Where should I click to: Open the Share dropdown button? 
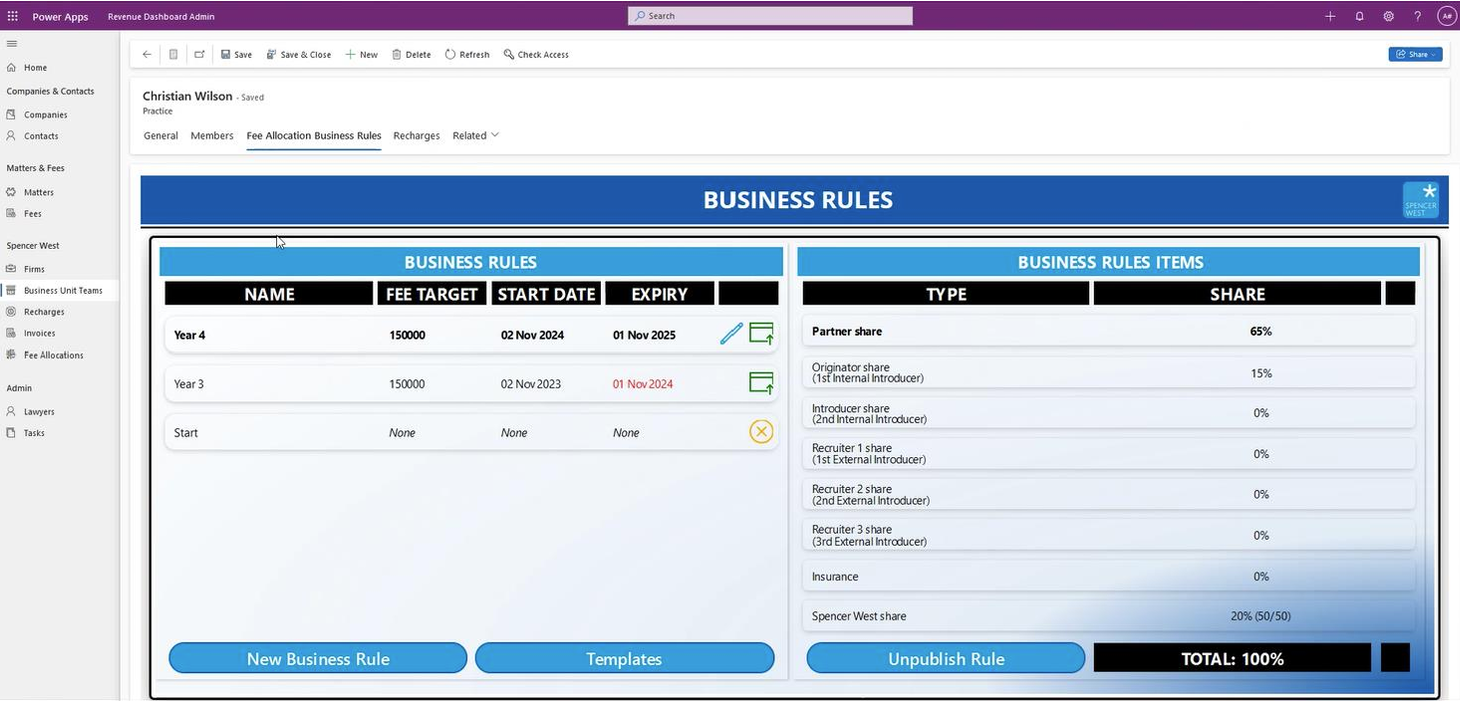coord(1415,54)
